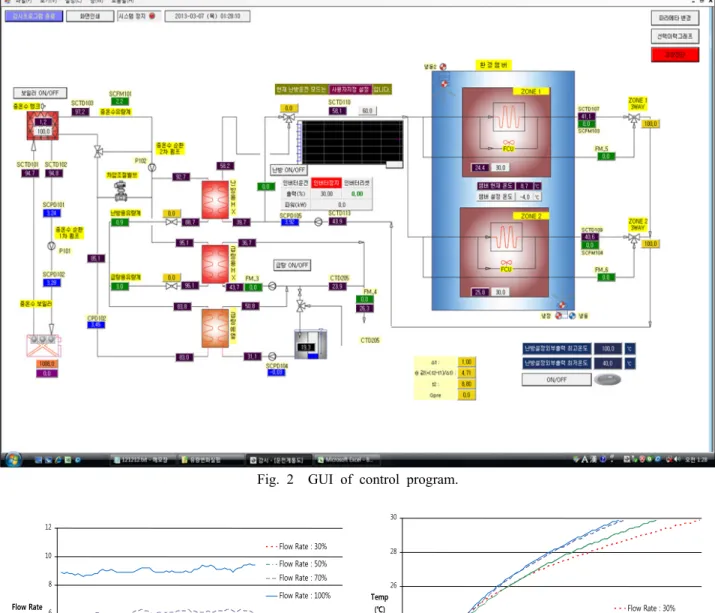
Task: Click the blue icon below the chamber
Action: (572, 316)
